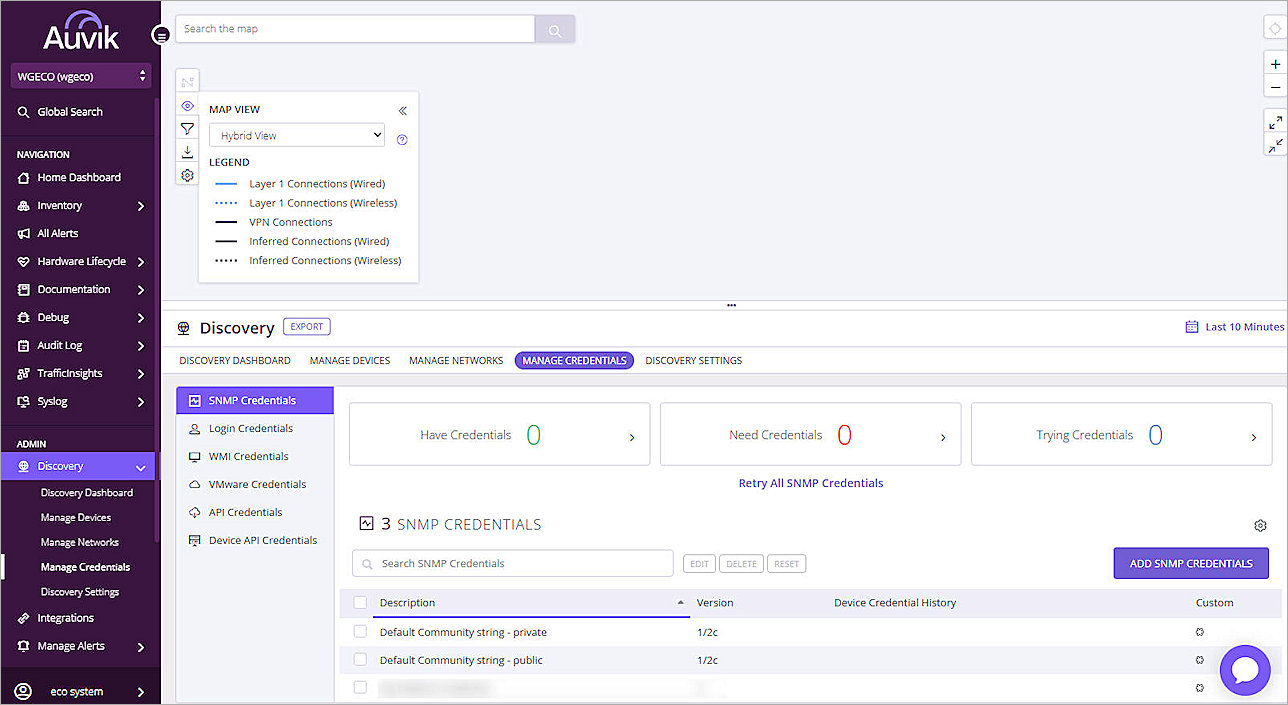Zoom in on the map with the plus icon
Screen dimensions: 1288x705
pyautogui.click(x=1275, y=63)
